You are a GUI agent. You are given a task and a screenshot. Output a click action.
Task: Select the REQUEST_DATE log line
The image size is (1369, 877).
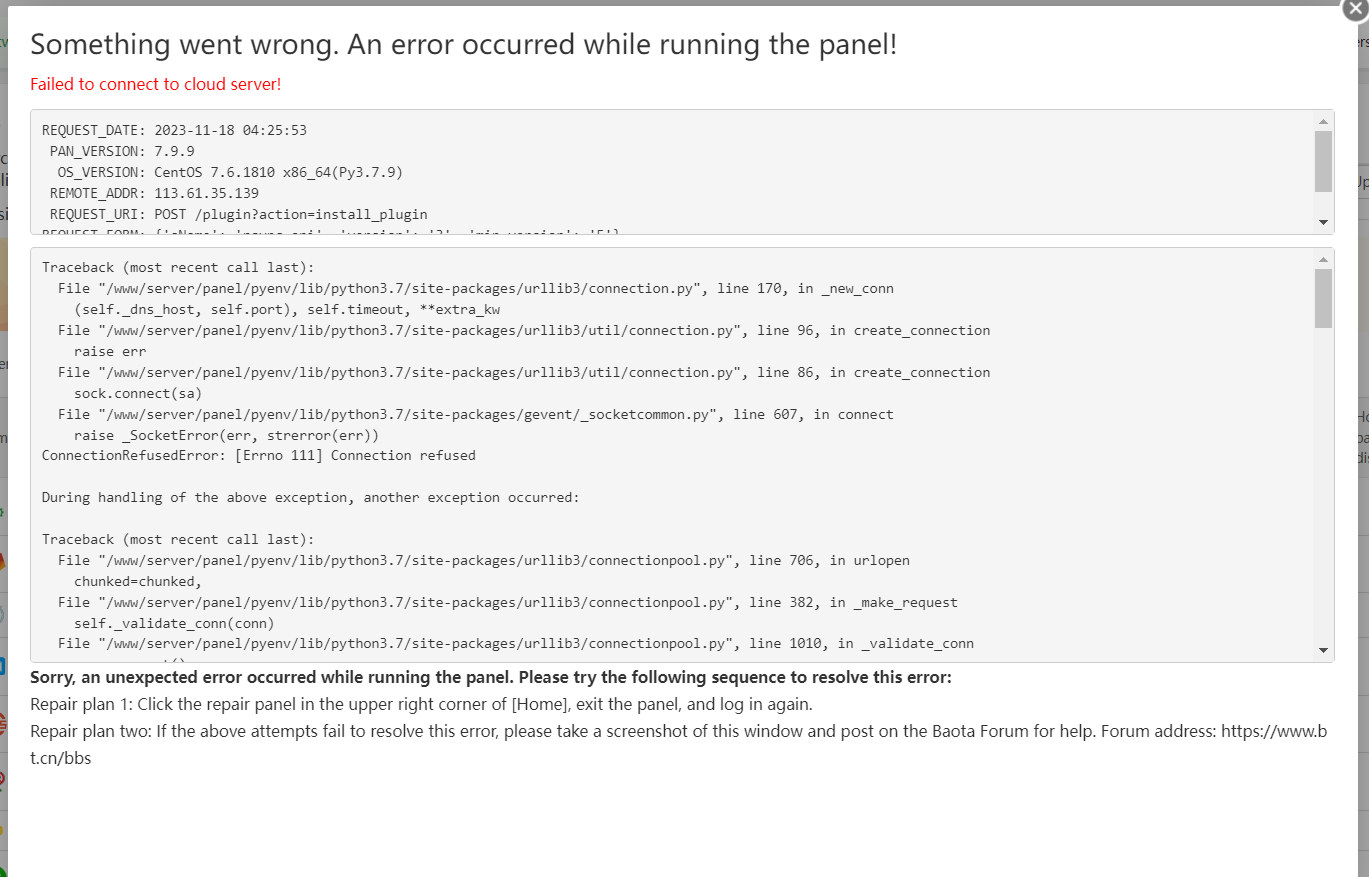point(174,129)
